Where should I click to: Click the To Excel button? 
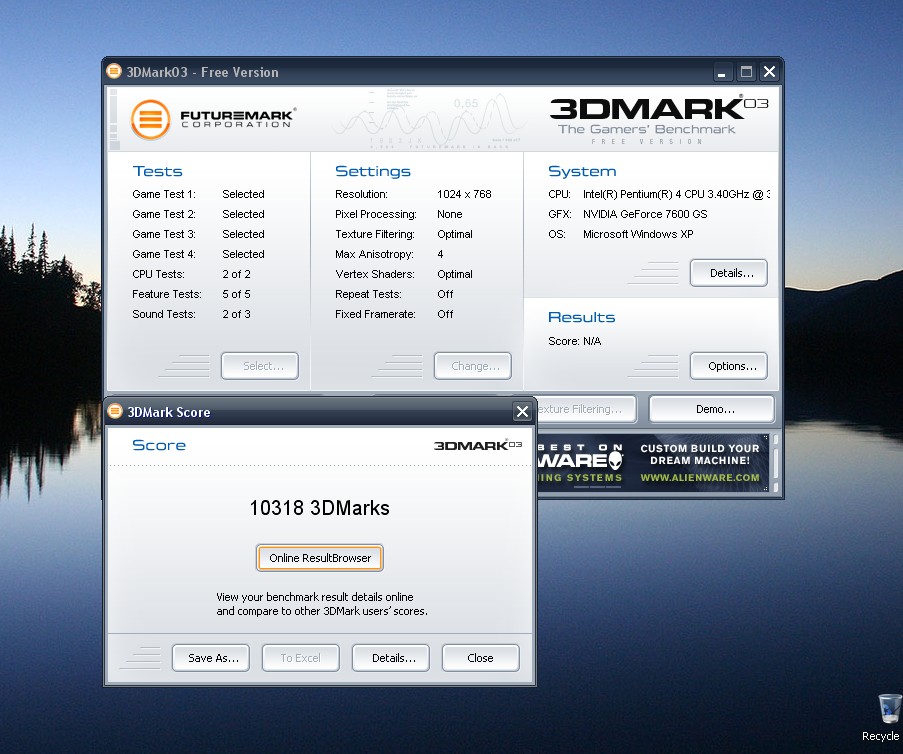click(301, 658)
